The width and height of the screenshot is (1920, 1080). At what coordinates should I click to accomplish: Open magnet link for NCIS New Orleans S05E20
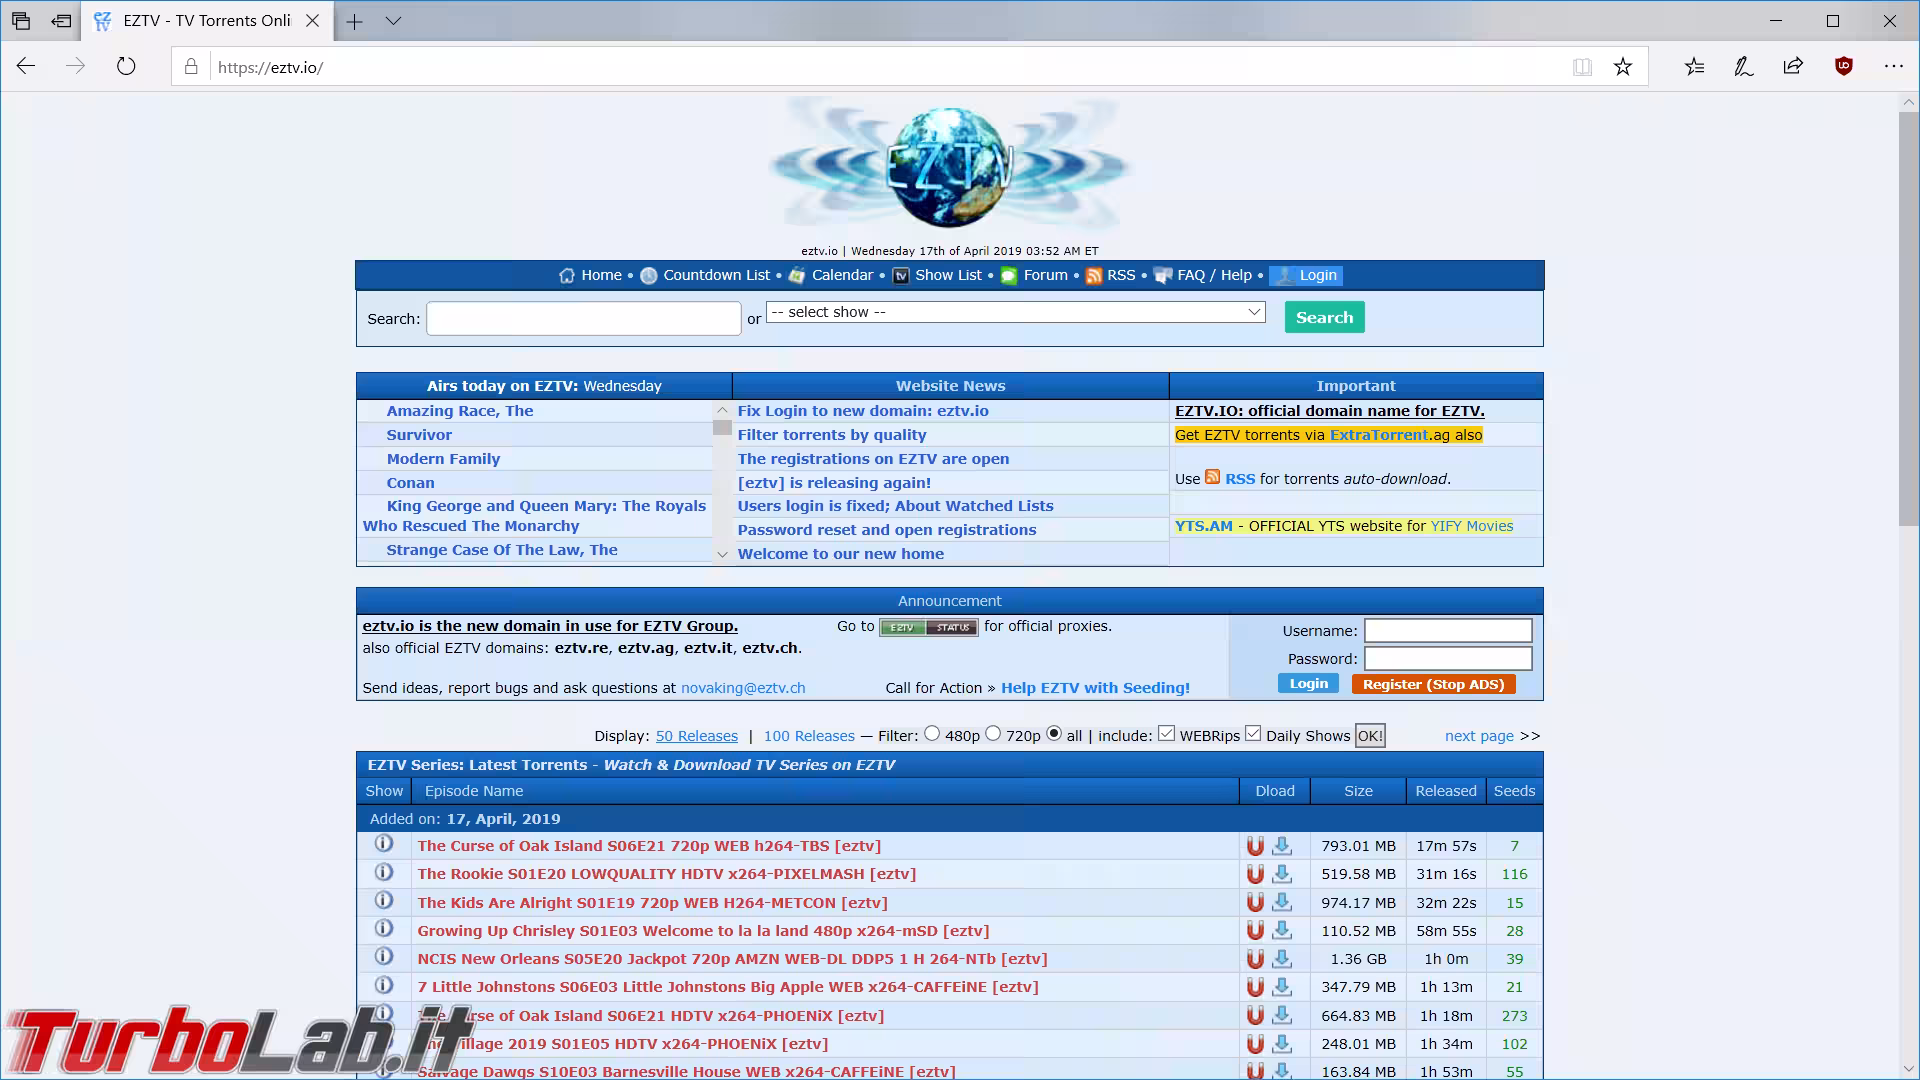[1255, 959]
